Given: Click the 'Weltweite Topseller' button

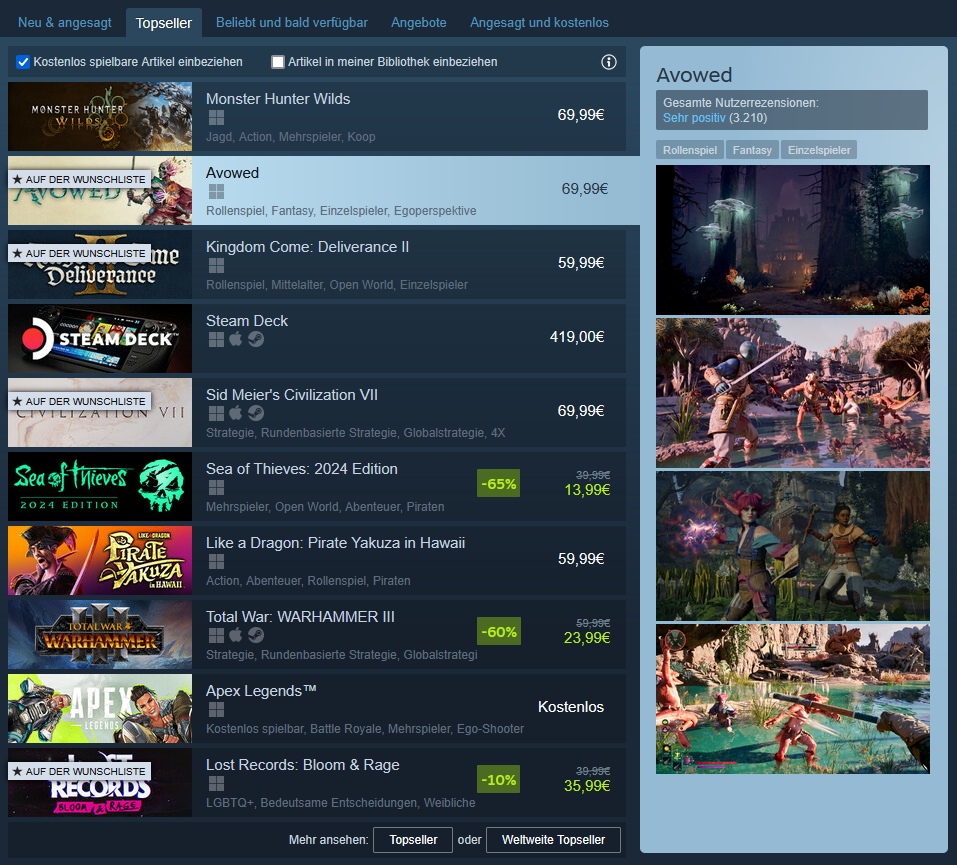Looking at the screenshot, I should [553, 839].
